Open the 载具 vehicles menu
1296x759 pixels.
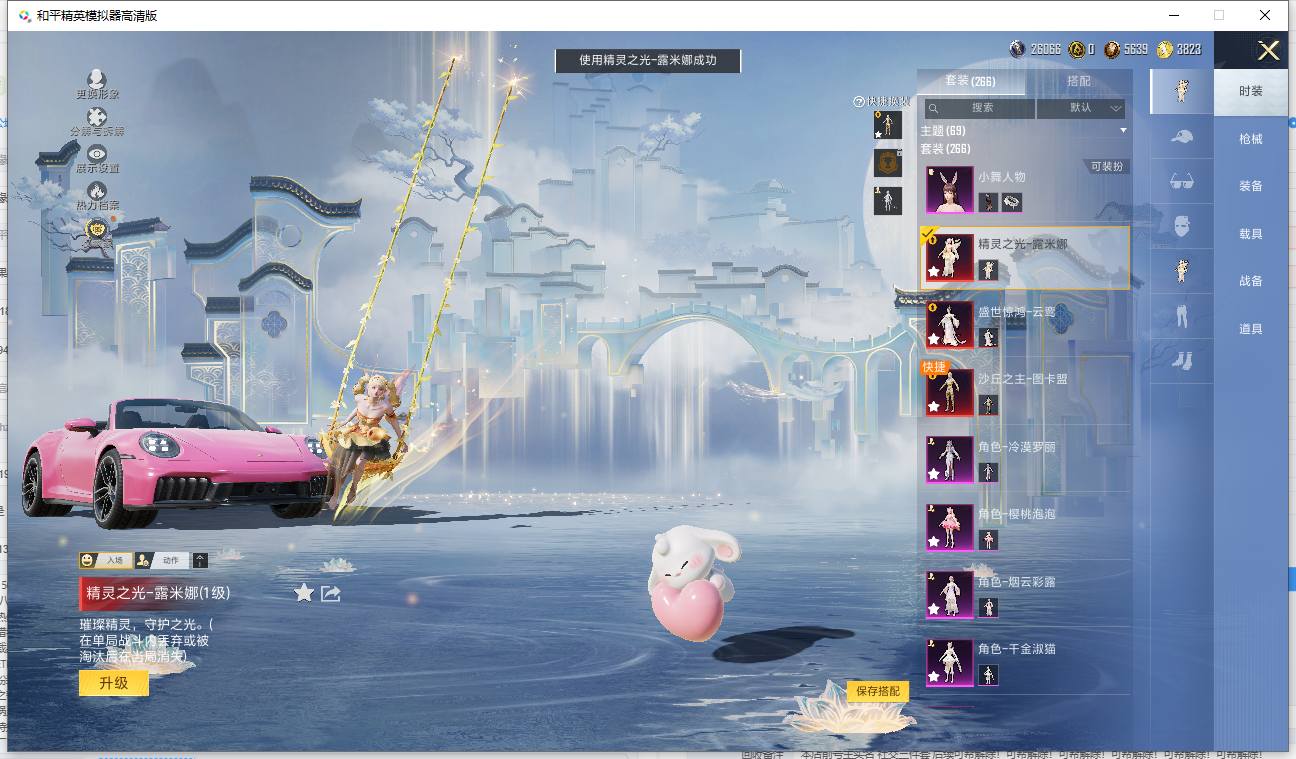coord(1251,234)
